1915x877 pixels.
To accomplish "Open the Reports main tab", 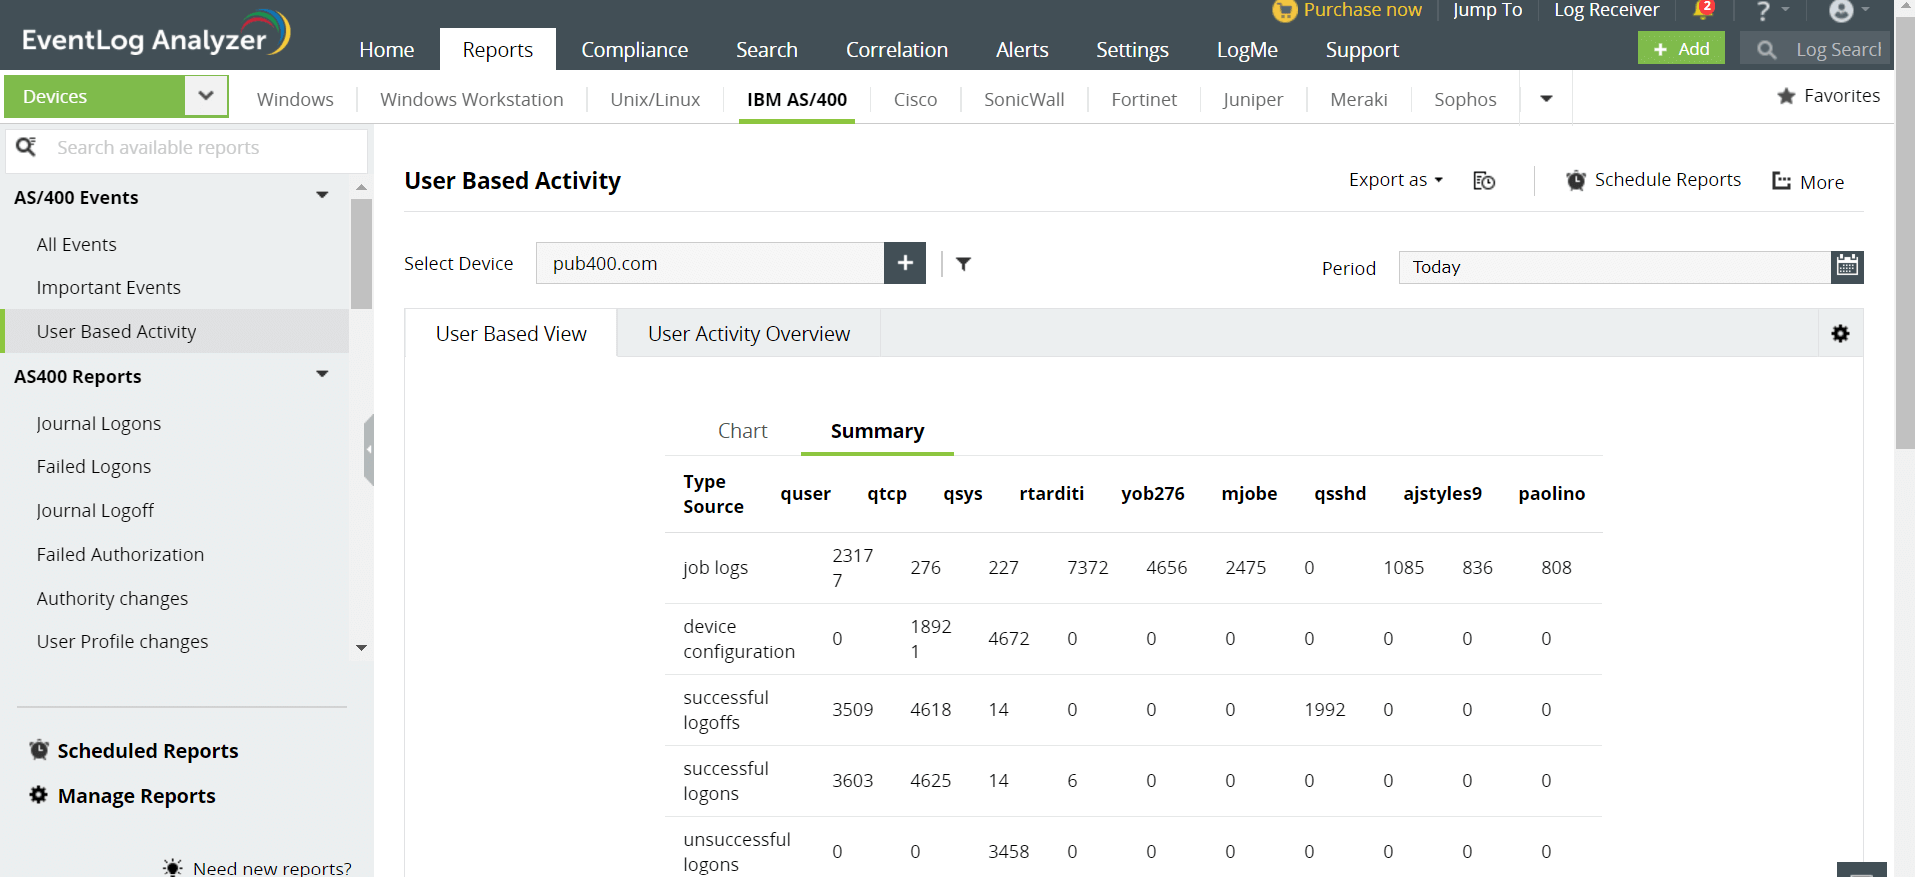I will click(498, 49).
